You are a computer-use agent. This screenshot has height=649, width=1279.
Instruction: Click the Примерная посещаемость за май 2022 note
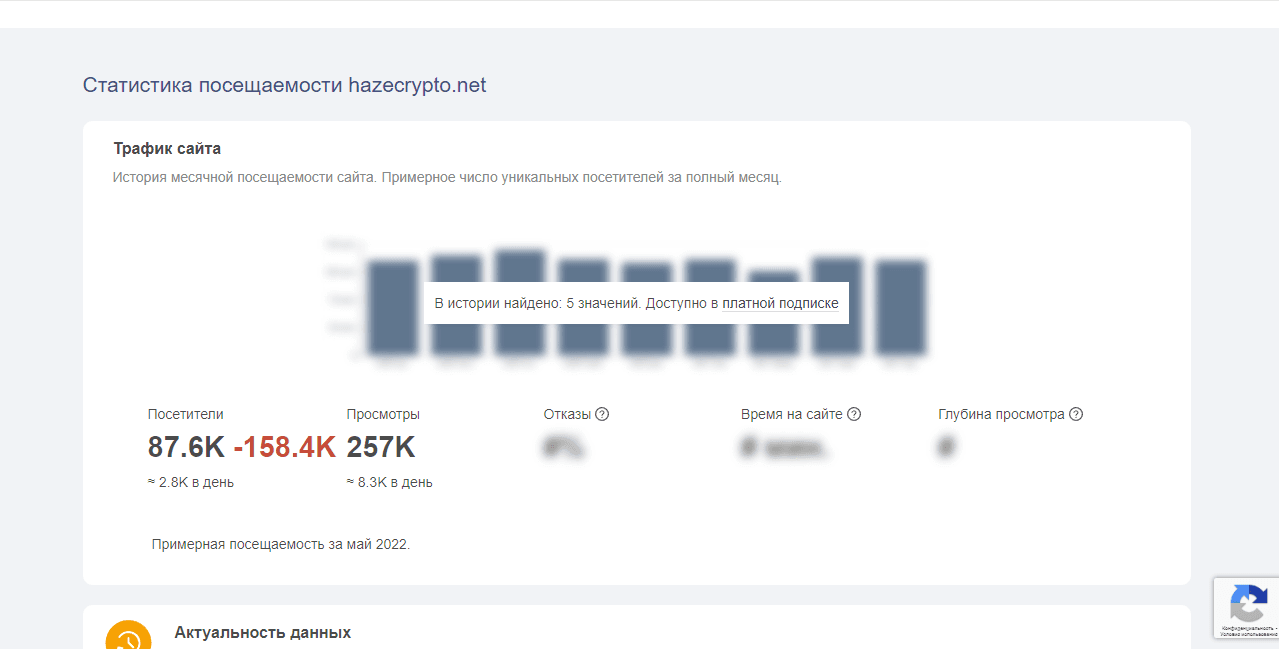coord(281,545)
